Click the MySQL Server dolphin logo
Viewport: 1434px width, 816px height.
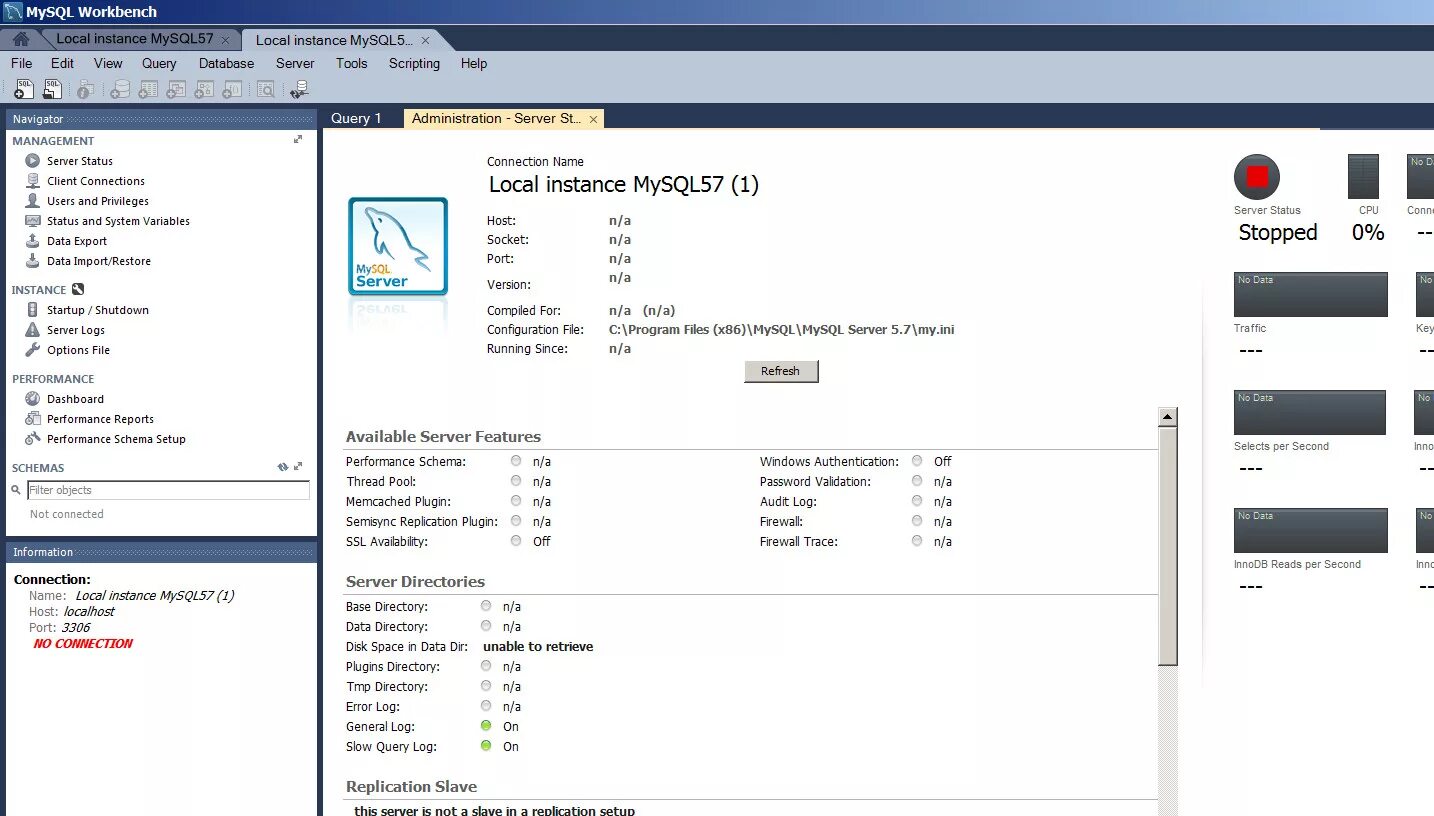[x=398, y=246]
